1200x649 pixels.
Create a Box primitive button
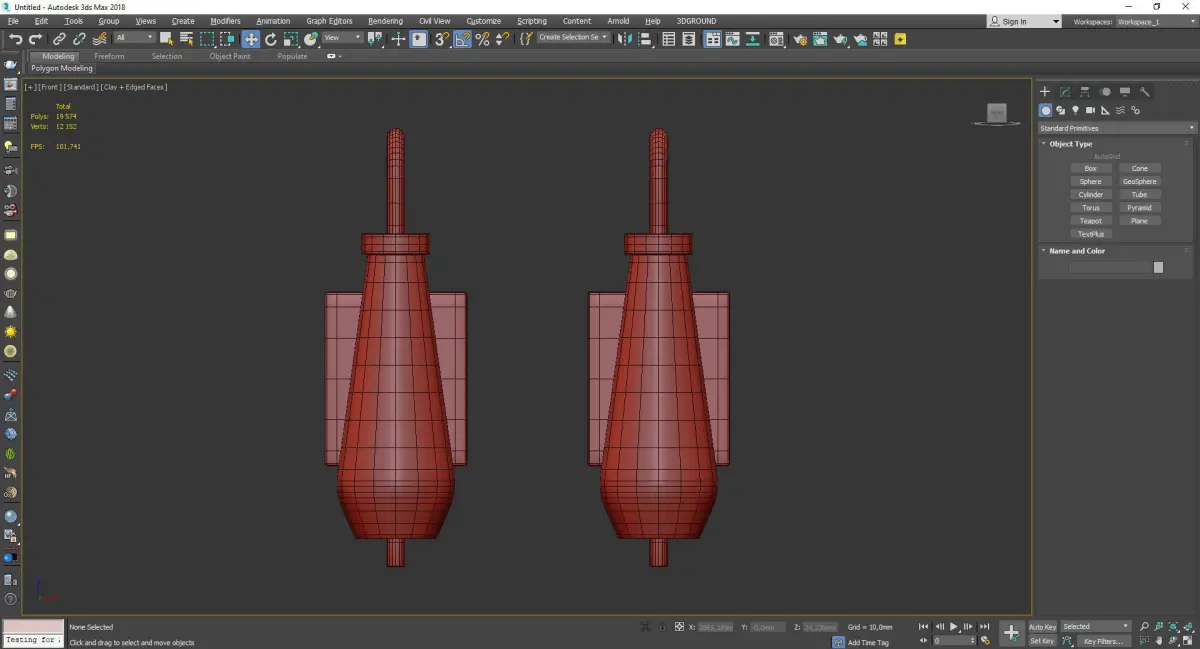(1090, 169)
